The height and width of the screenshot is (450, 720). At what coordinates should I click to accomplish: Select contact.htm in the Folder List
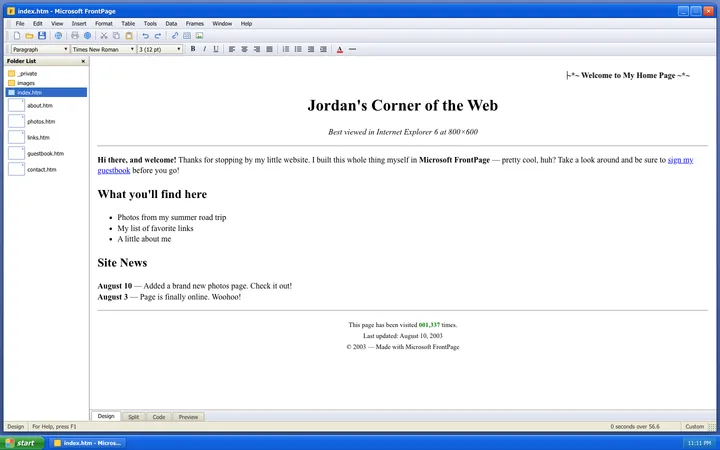(33, 170)
